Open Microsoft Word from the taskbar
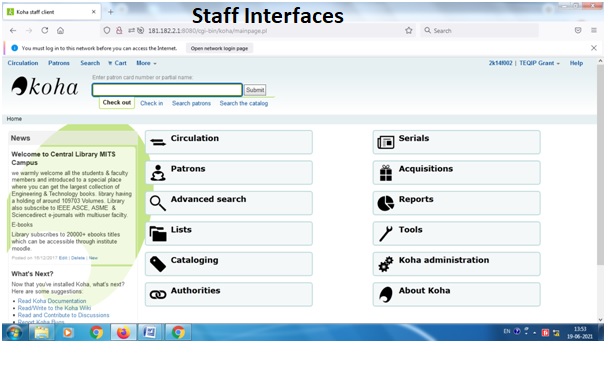This screenshot has width=615, height=375. [149, 333]
